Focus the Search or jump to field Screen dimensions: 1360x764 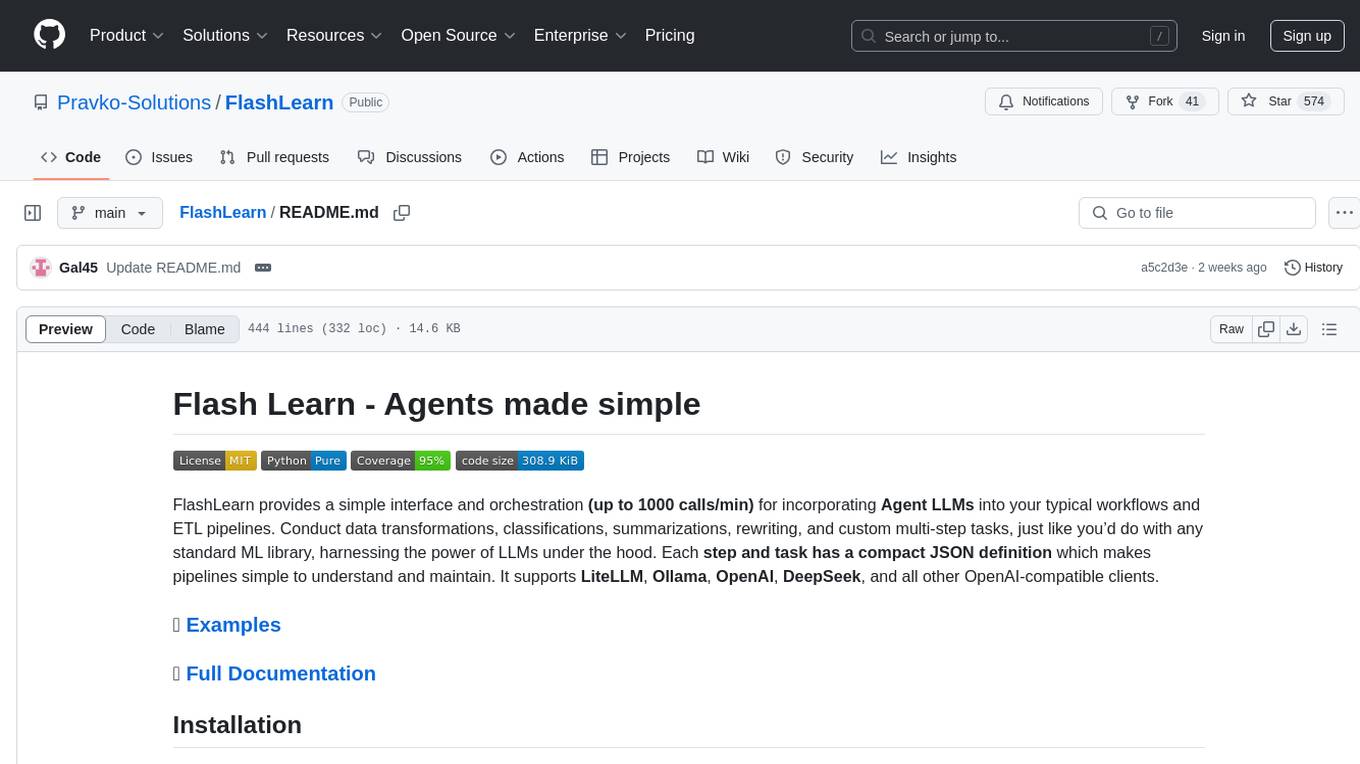coord(1016,36)
